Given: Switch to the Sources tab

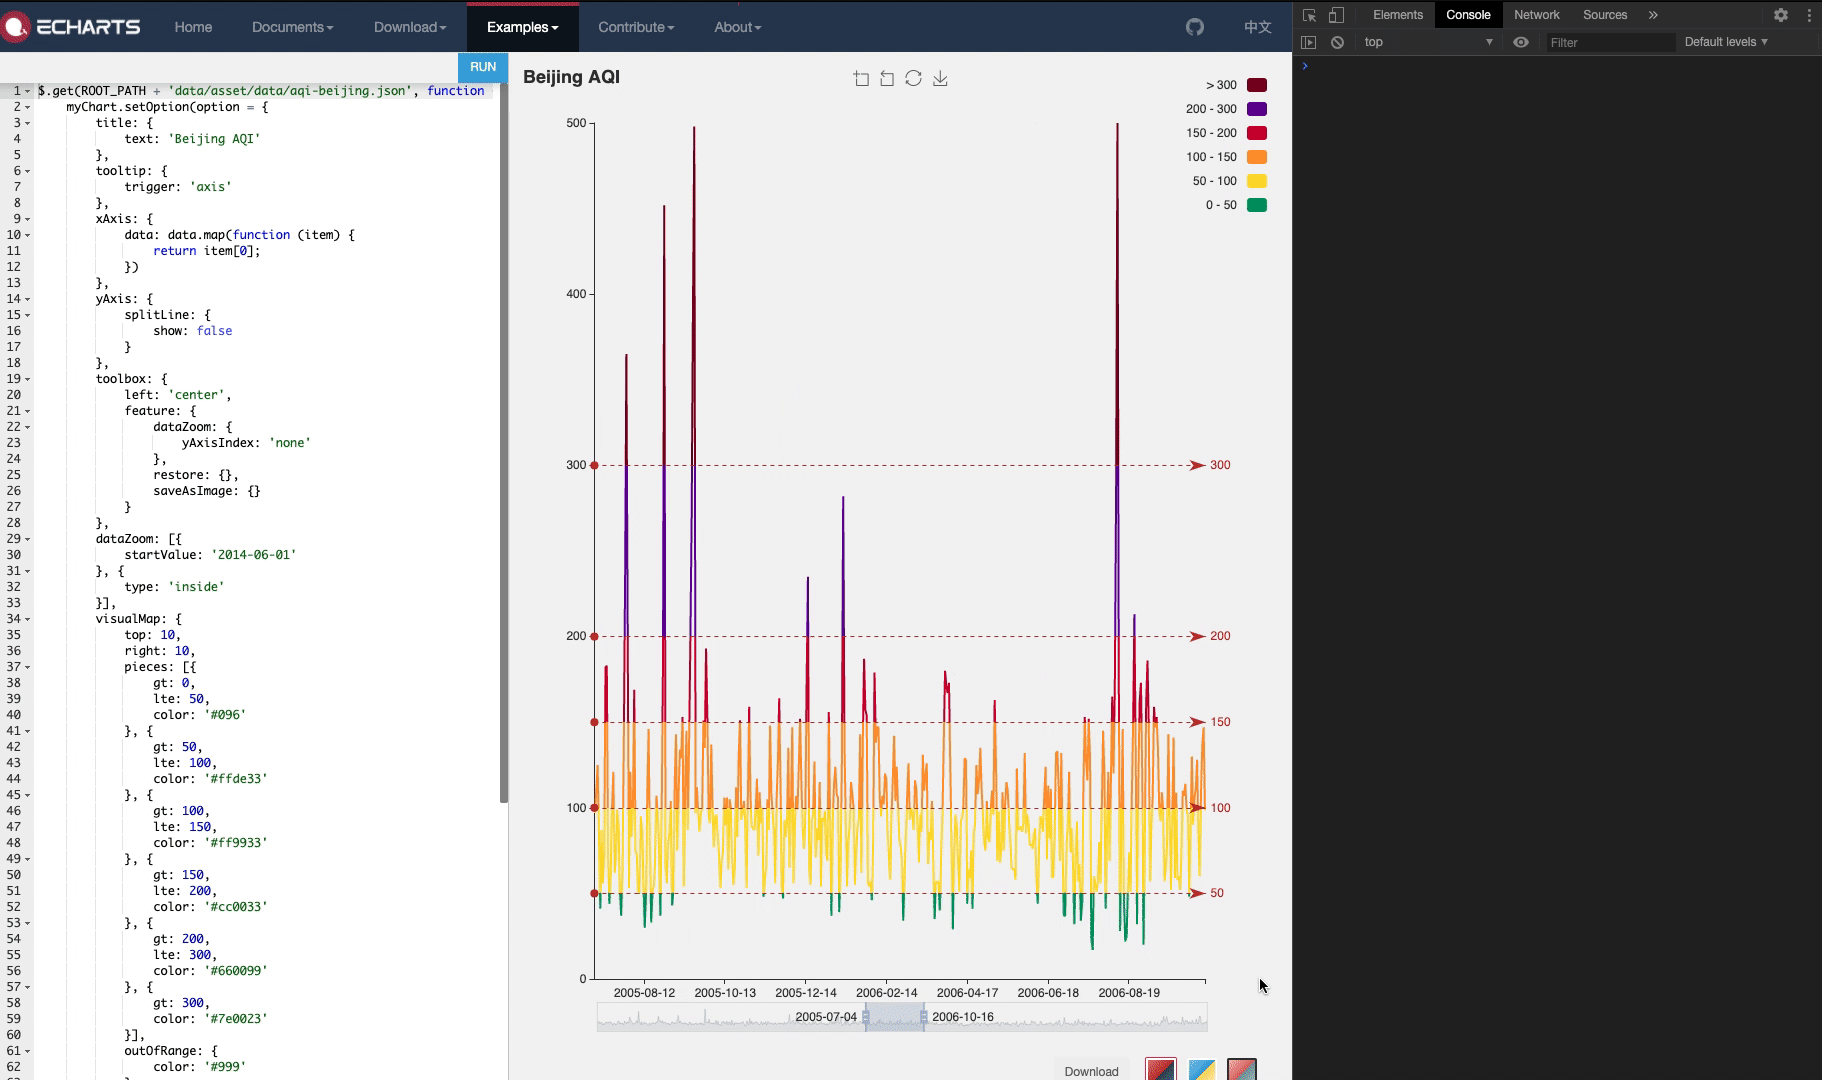Looking at the screenshot, I should [x=1605, y=15].
